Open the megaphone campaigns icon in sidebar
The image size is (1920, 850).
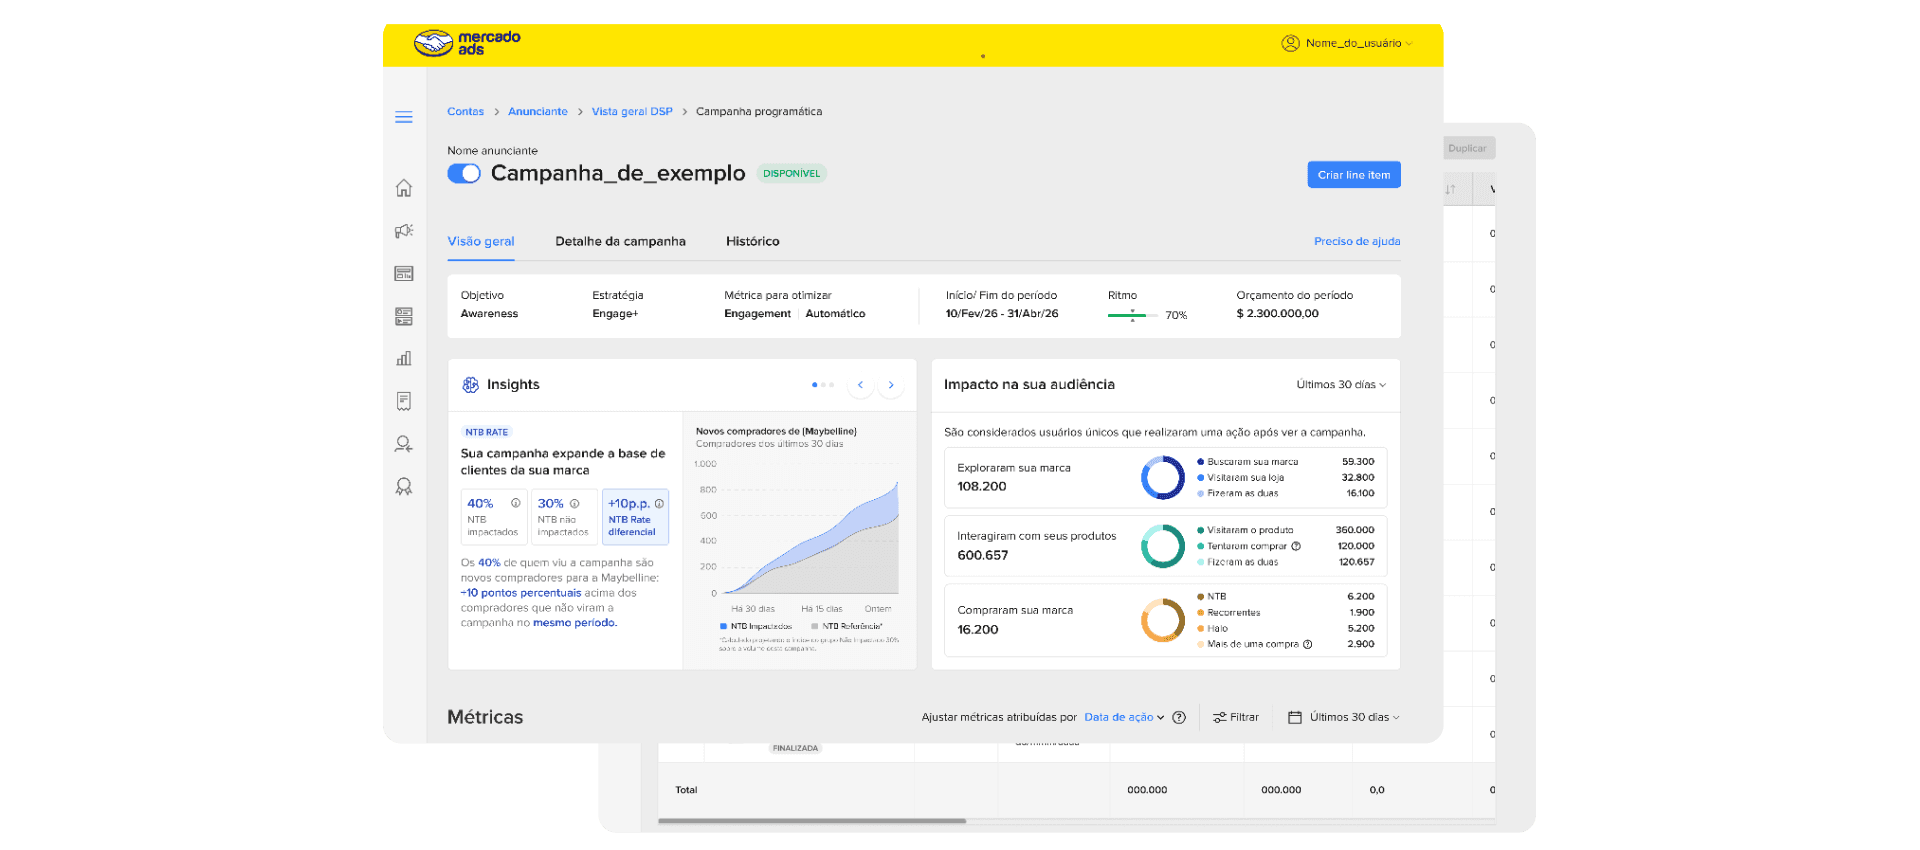404,231
